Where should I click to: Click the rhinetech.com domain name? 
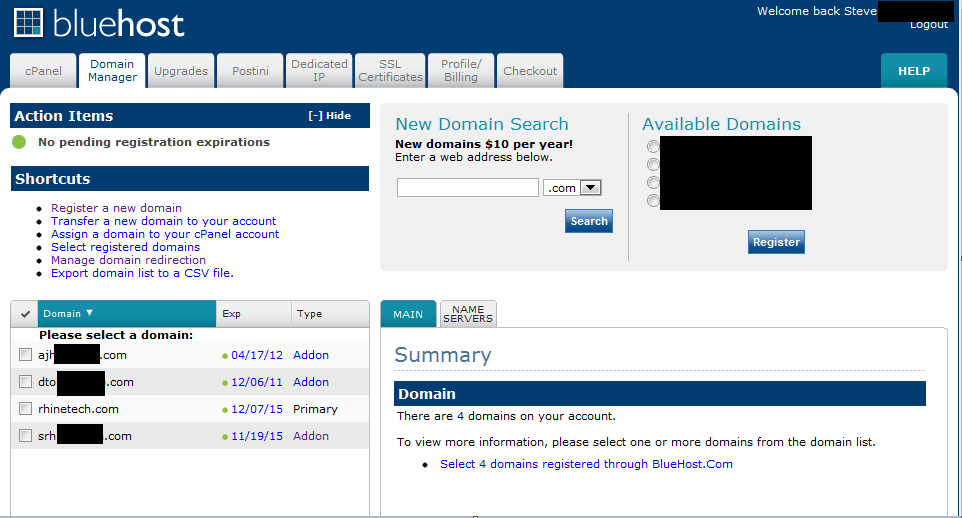78,409
